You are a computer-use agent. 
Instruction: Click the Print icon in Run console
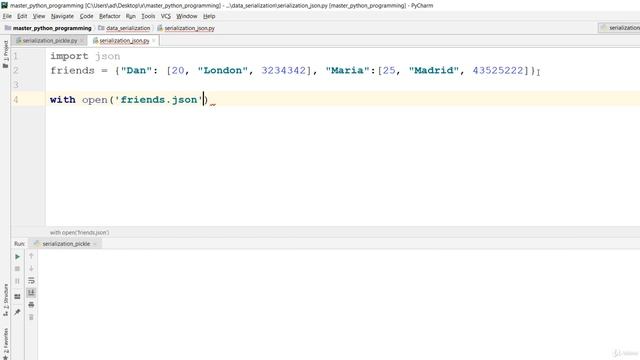31,305
